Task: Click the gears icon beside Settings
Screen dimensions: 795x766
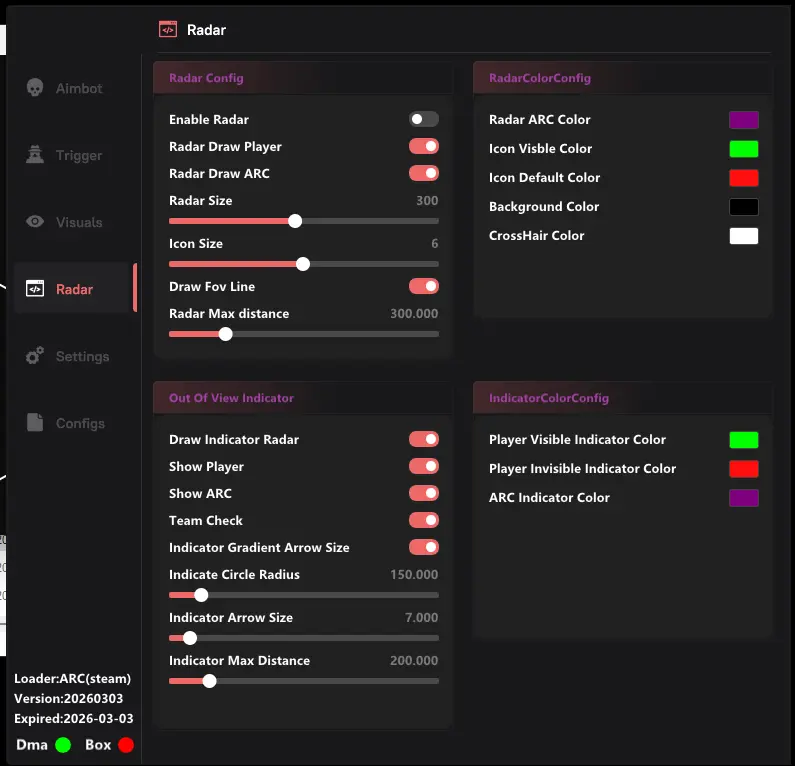Action: tap(35, 356)
